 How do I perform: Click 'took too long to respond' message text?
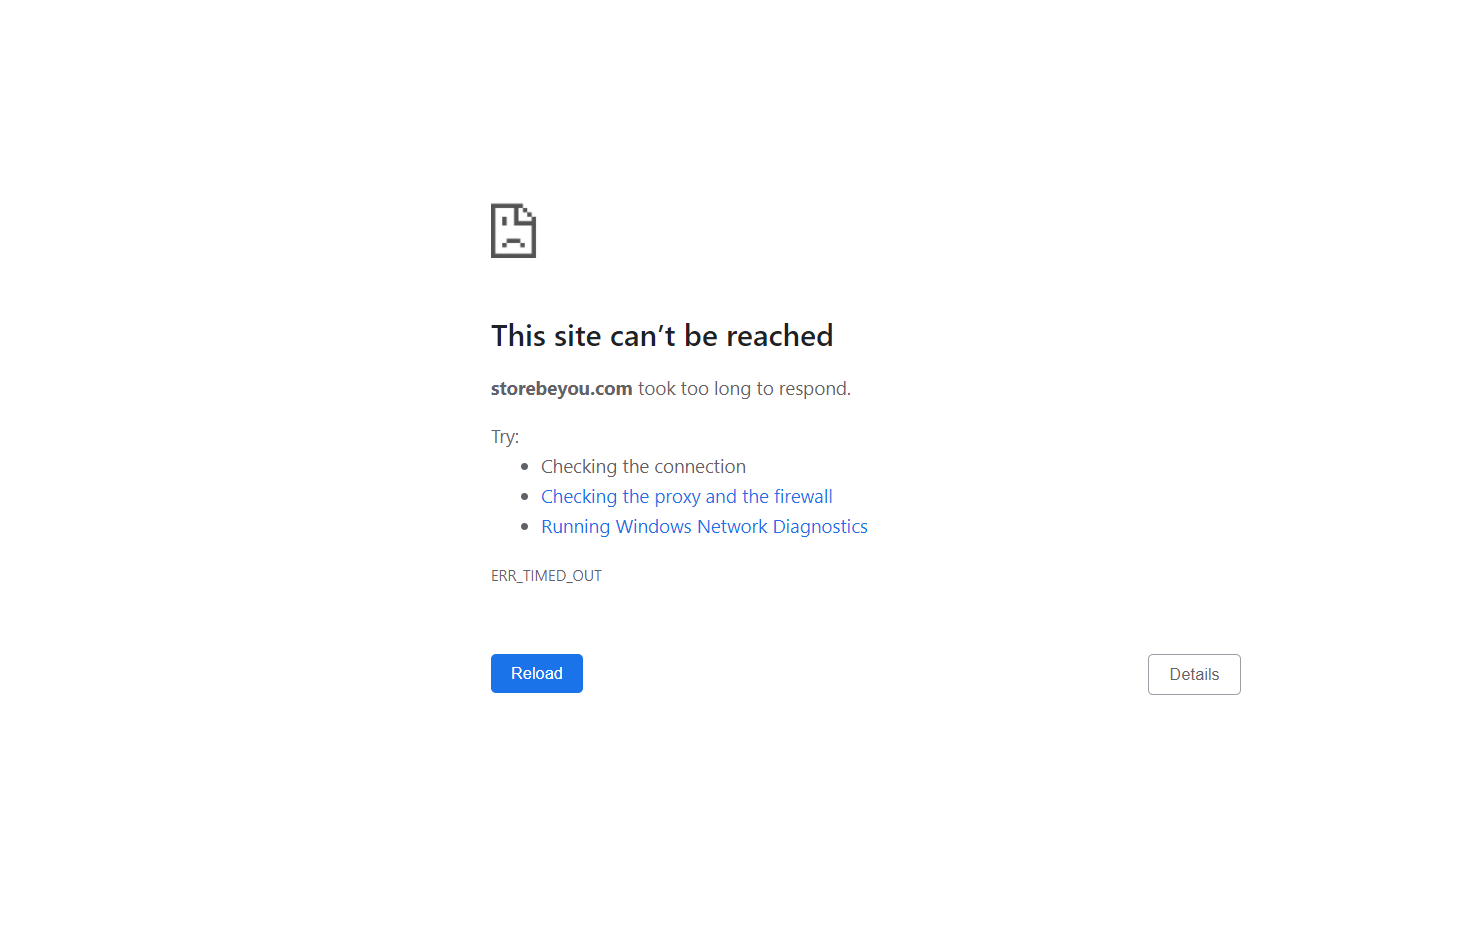[744, 388]
